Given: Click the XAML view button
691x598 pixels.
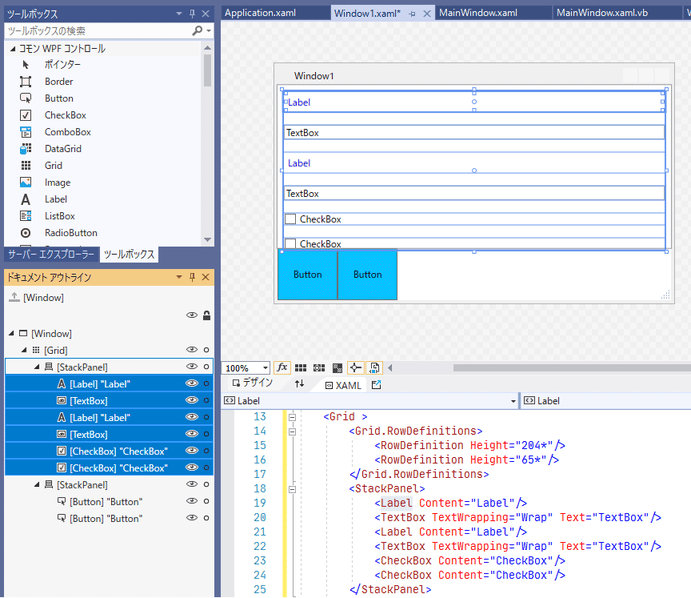Looking at the screenshot, I should [343, 384].
